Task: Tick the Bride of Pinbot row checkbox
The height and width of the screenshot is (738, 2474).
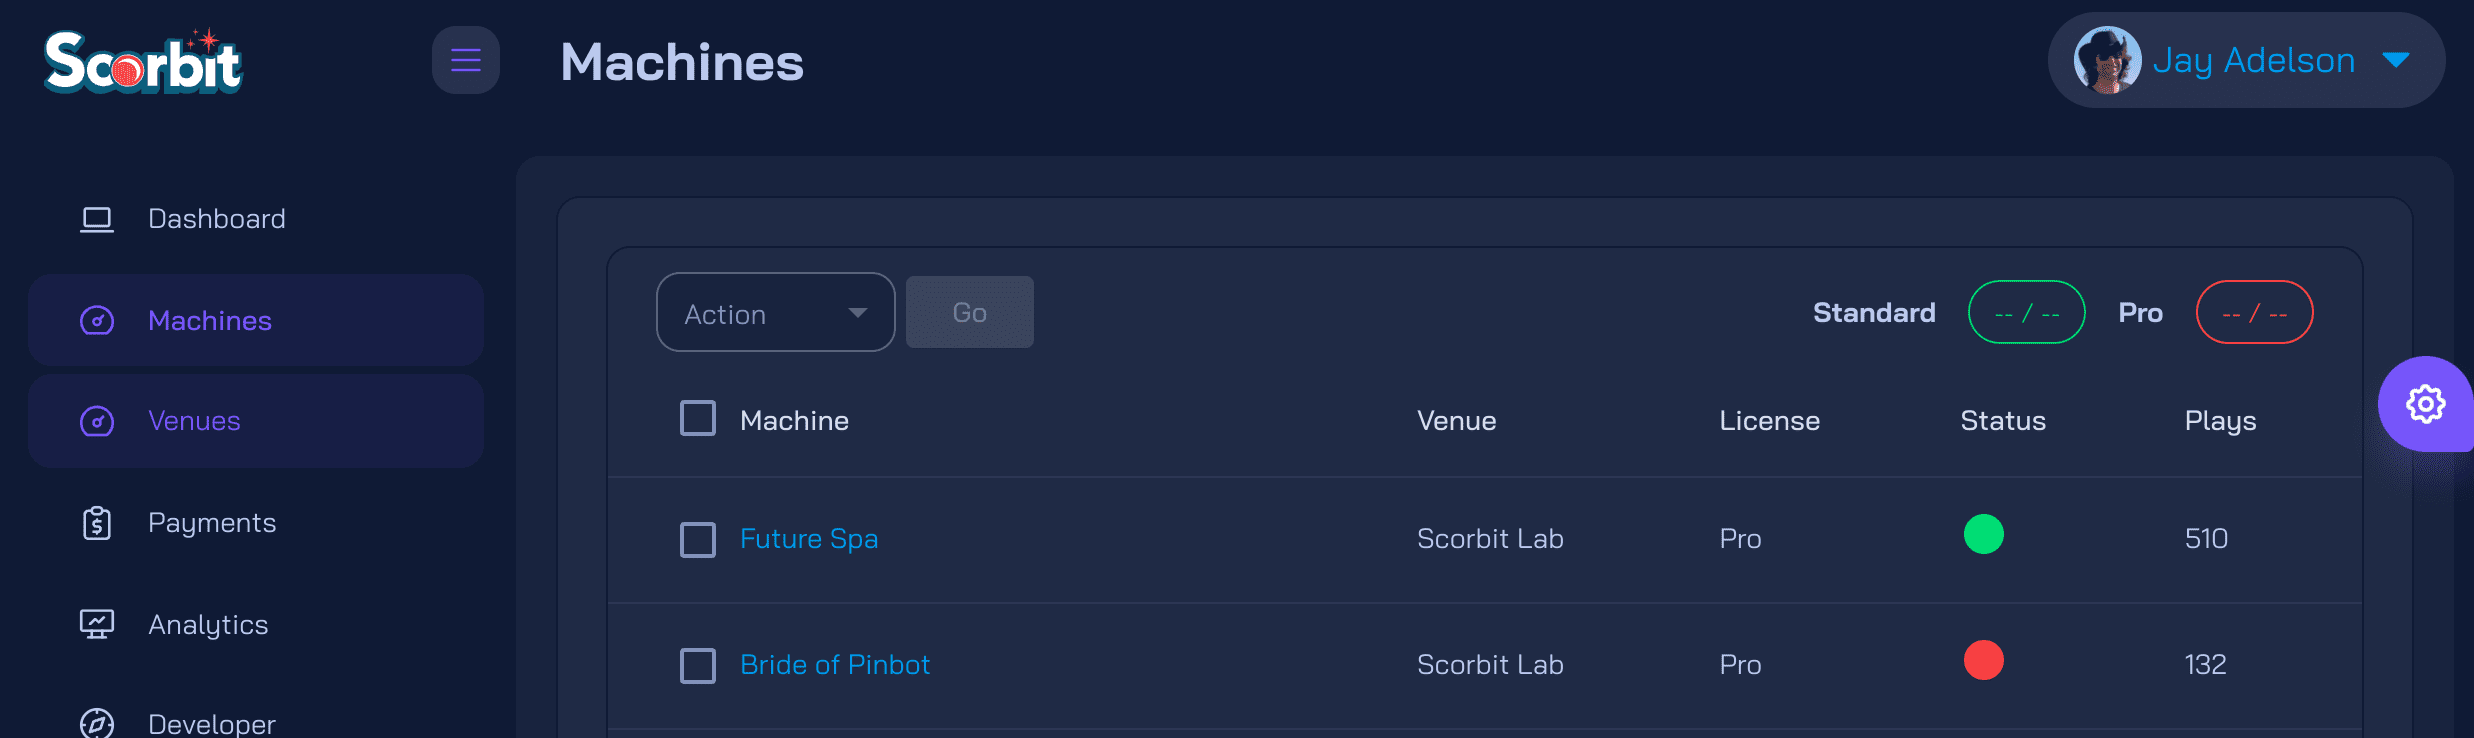Action: click(698, 665)
